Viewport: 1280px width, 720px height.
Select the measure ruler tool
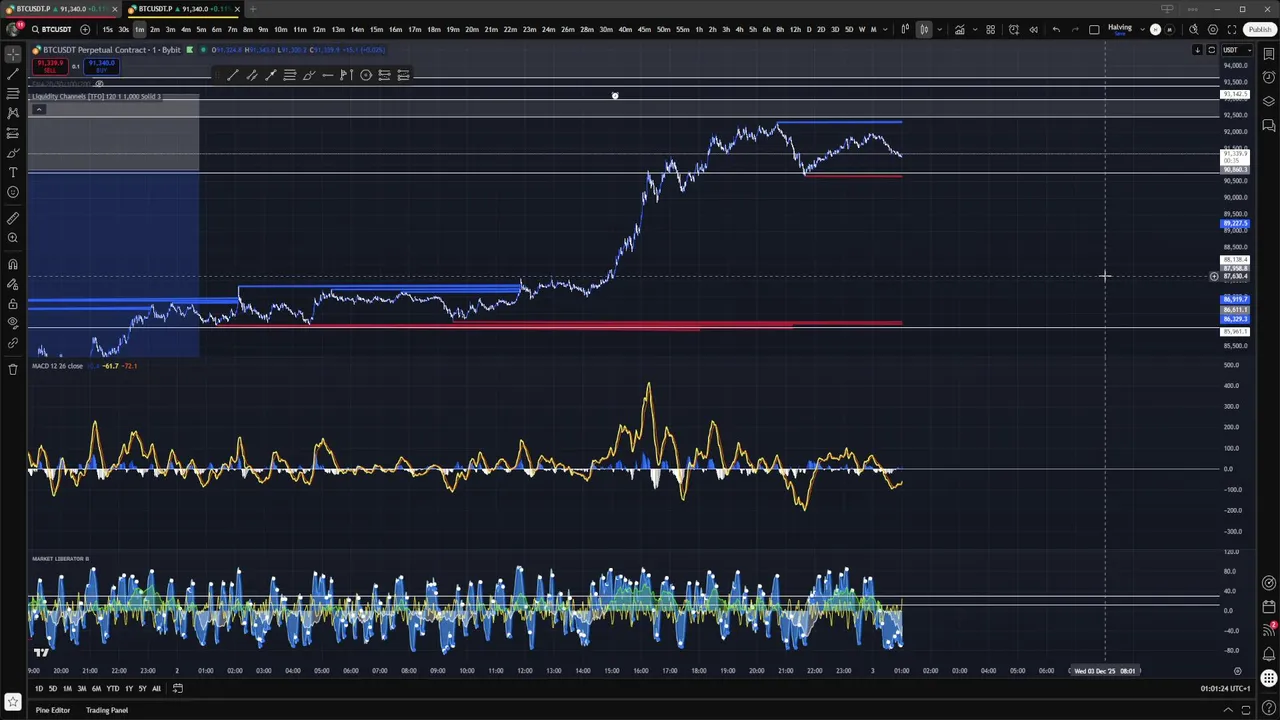[x=13, y=218]
